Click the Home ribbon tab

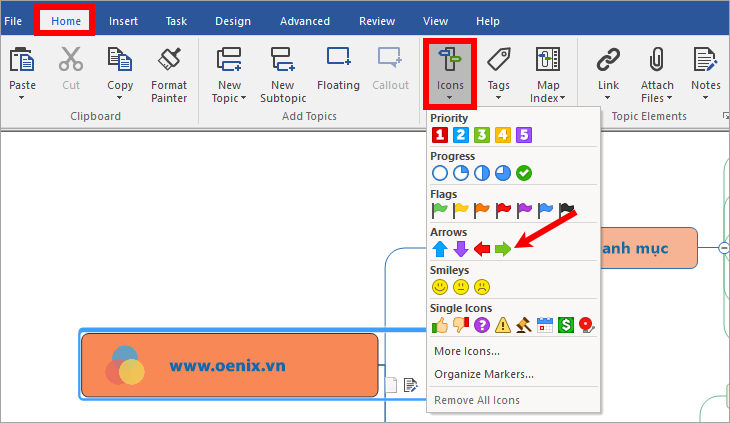coord(66,21)
